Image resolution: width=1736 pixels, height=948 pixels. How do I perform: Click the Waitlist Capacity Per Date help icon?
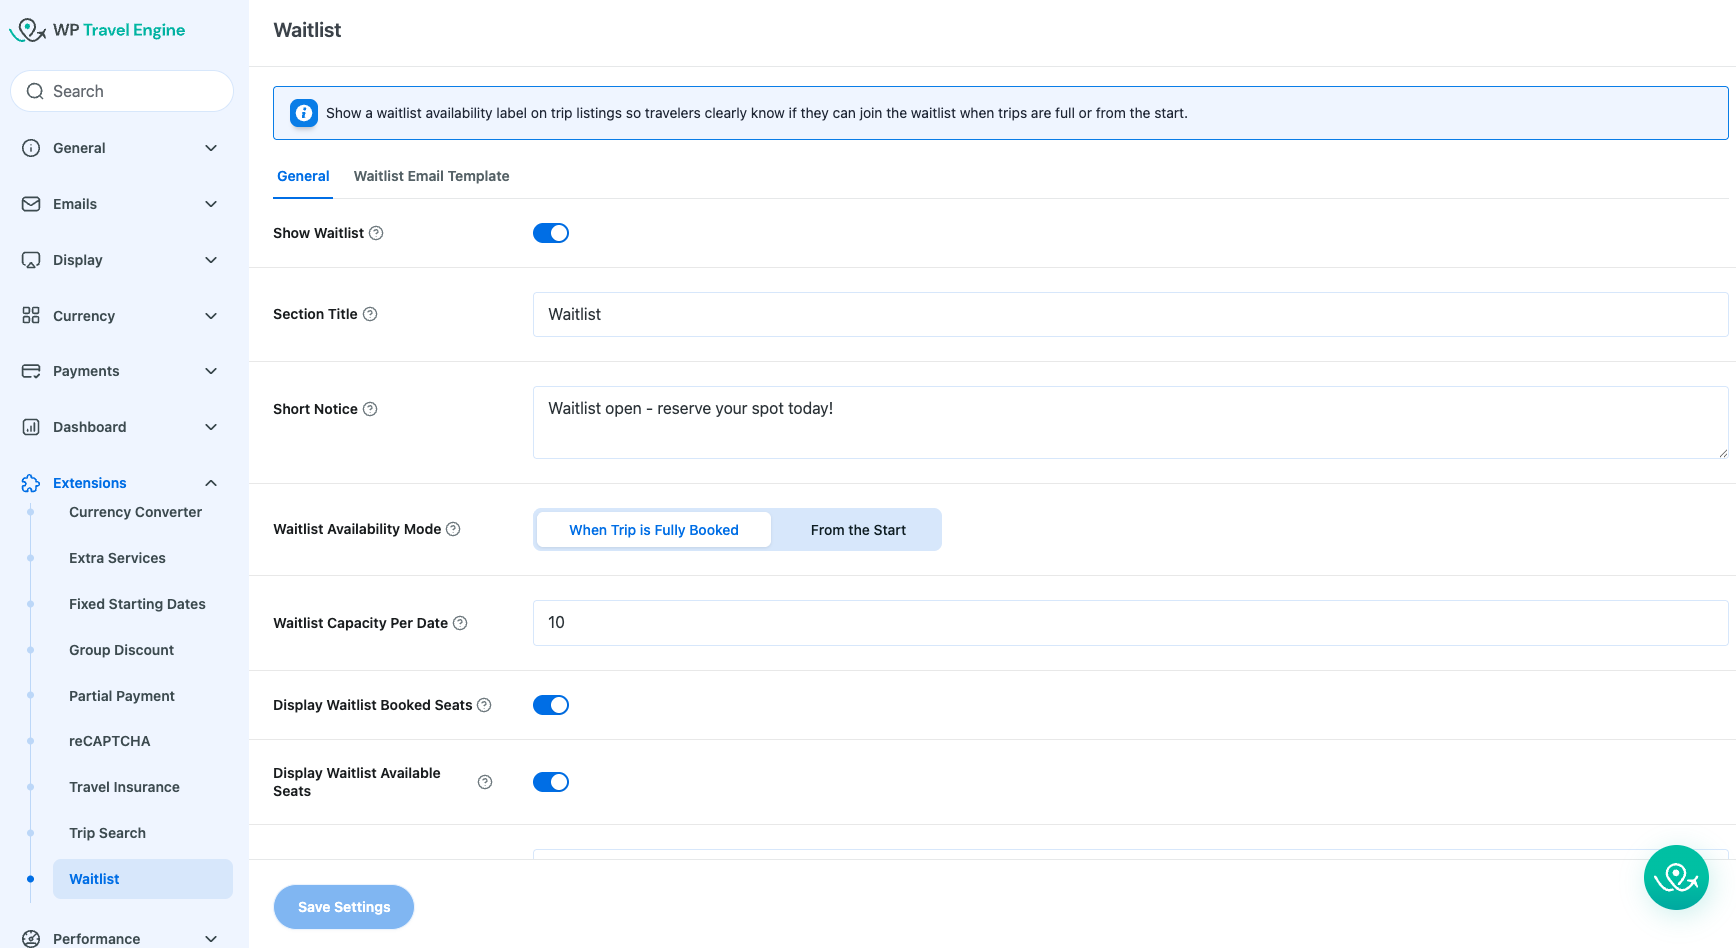pos(460,623)
